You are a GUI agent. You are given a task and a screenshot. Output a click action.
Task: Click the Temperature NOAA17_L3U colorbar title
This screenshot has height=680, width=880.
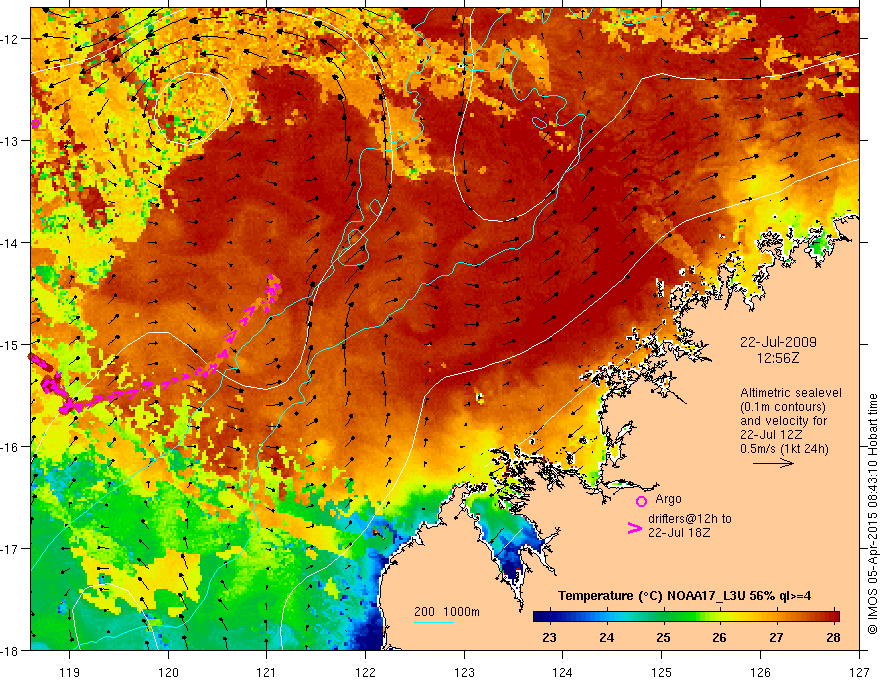pos(684,596)
